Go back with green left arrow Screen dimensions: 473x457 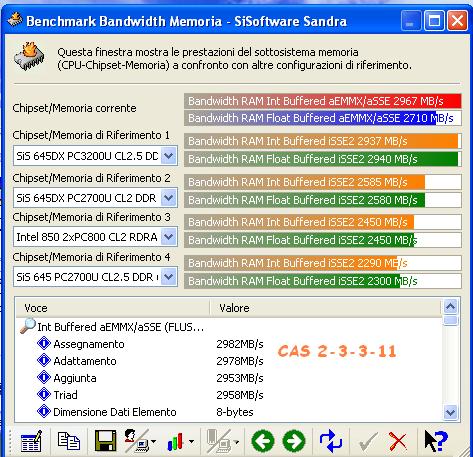coord(263,441)
